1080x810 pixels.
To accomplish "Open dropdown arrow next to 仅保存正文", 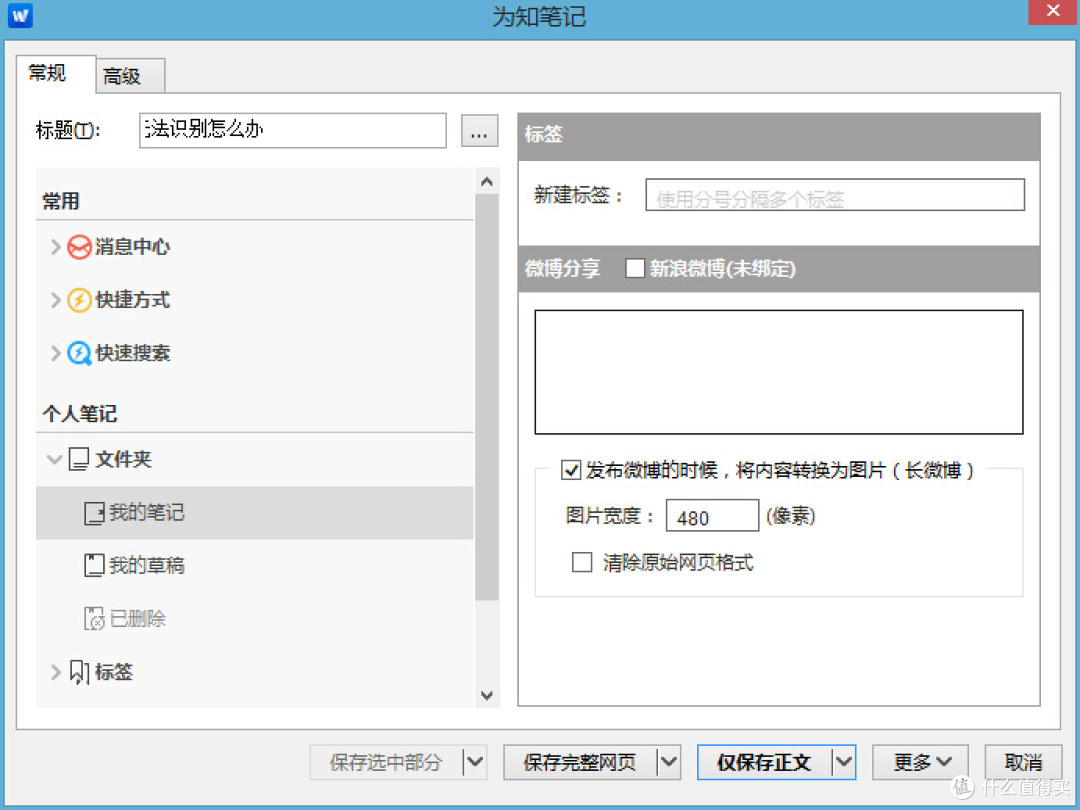I will click(844, 762).
